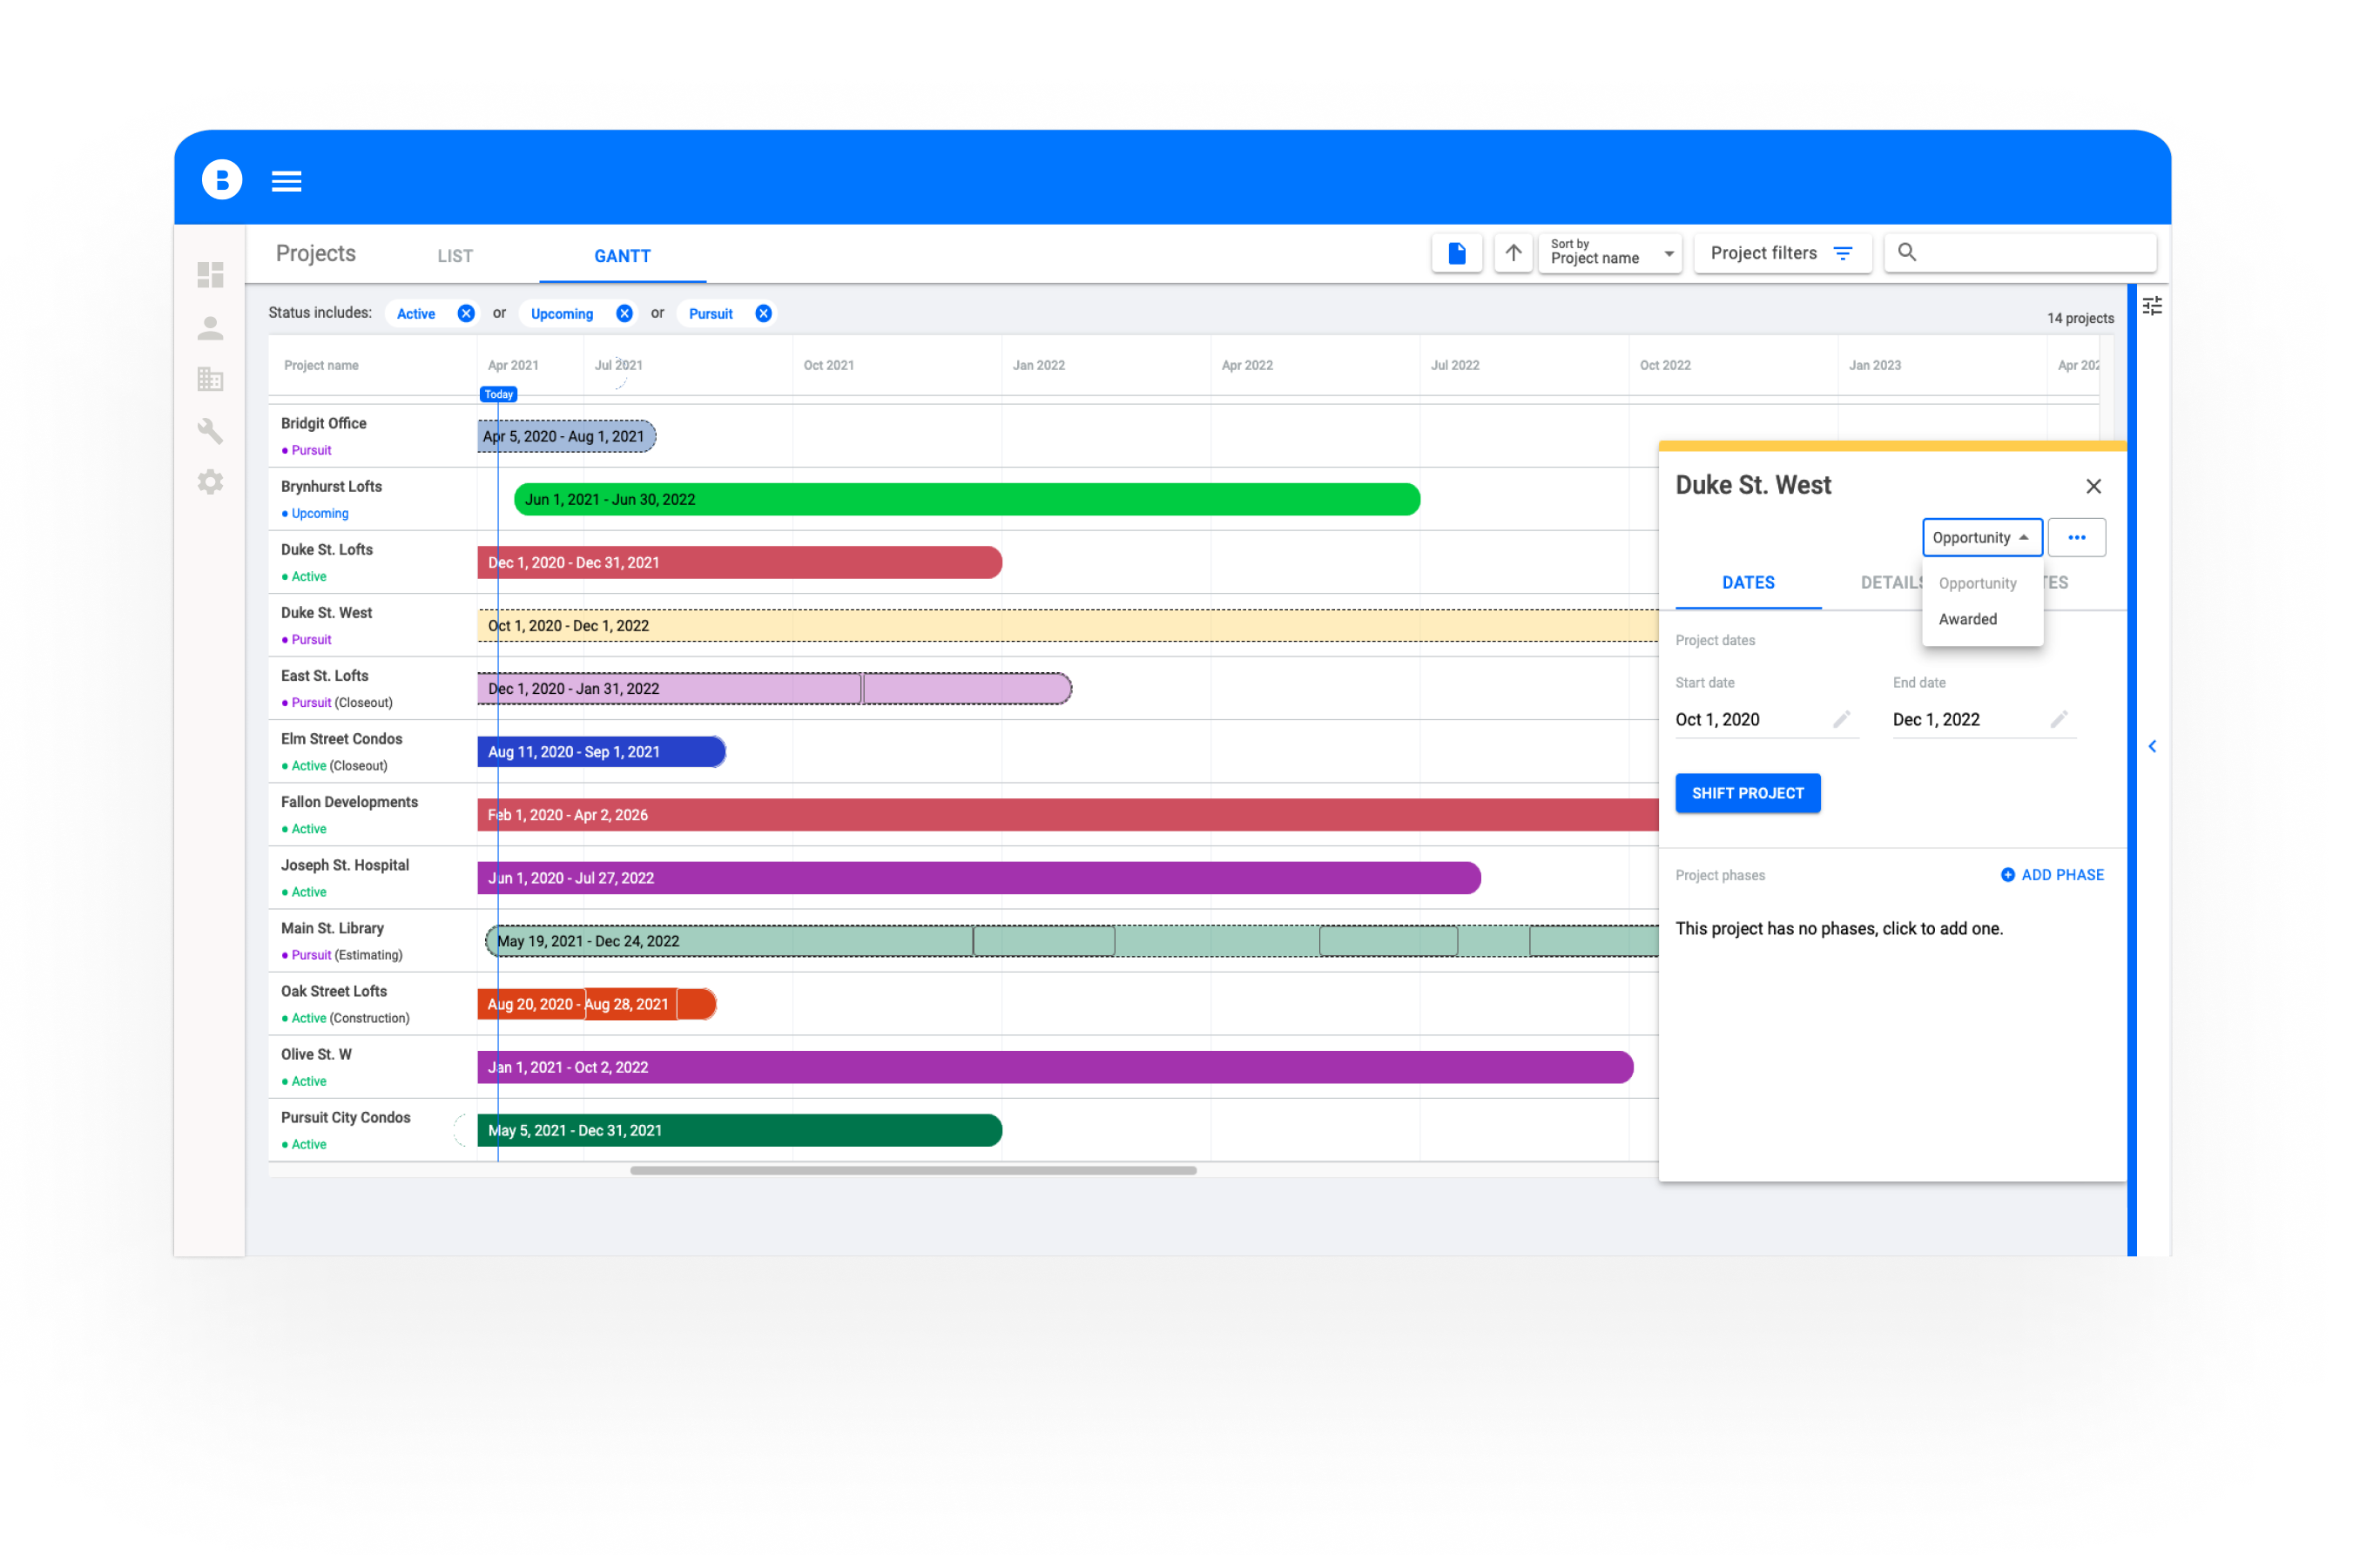Expand the side panel chevron arrow
This screenshot has height=1555, width=2380.
(x=2152, y=747)
